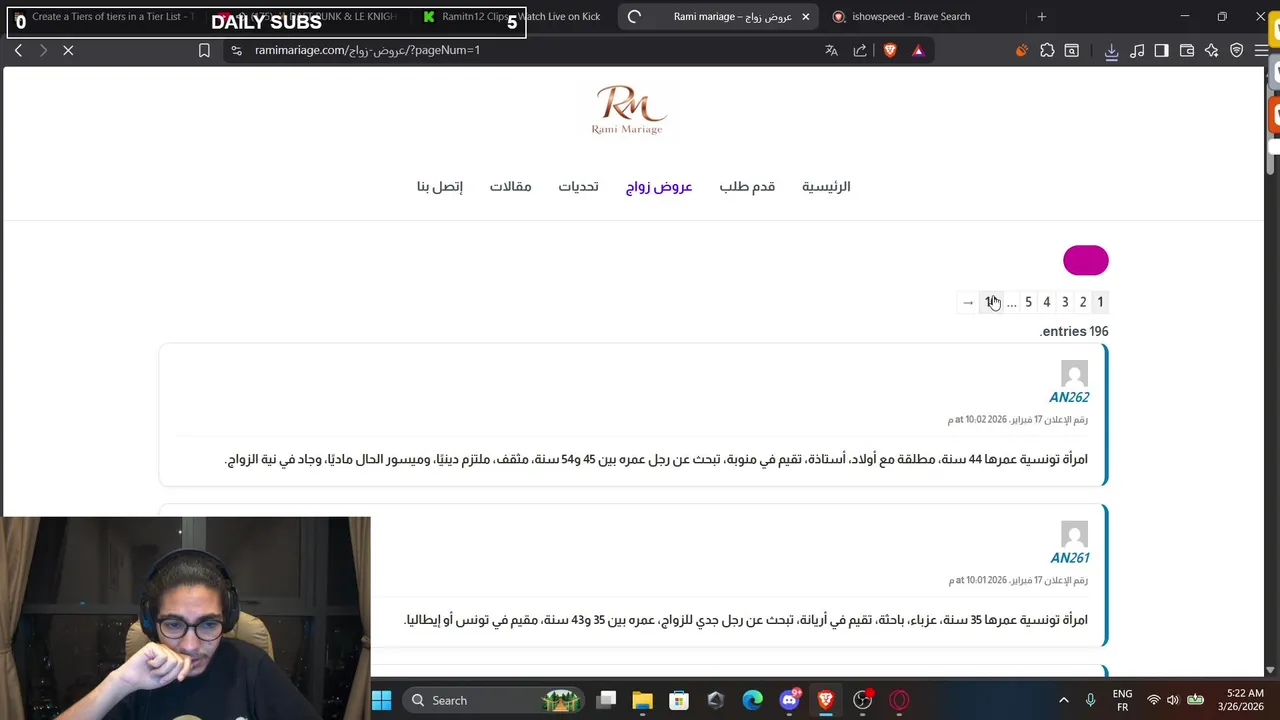Open Microsoft Edge from taskbar
Screen dimensions: 1280x720
click(752, 700)
